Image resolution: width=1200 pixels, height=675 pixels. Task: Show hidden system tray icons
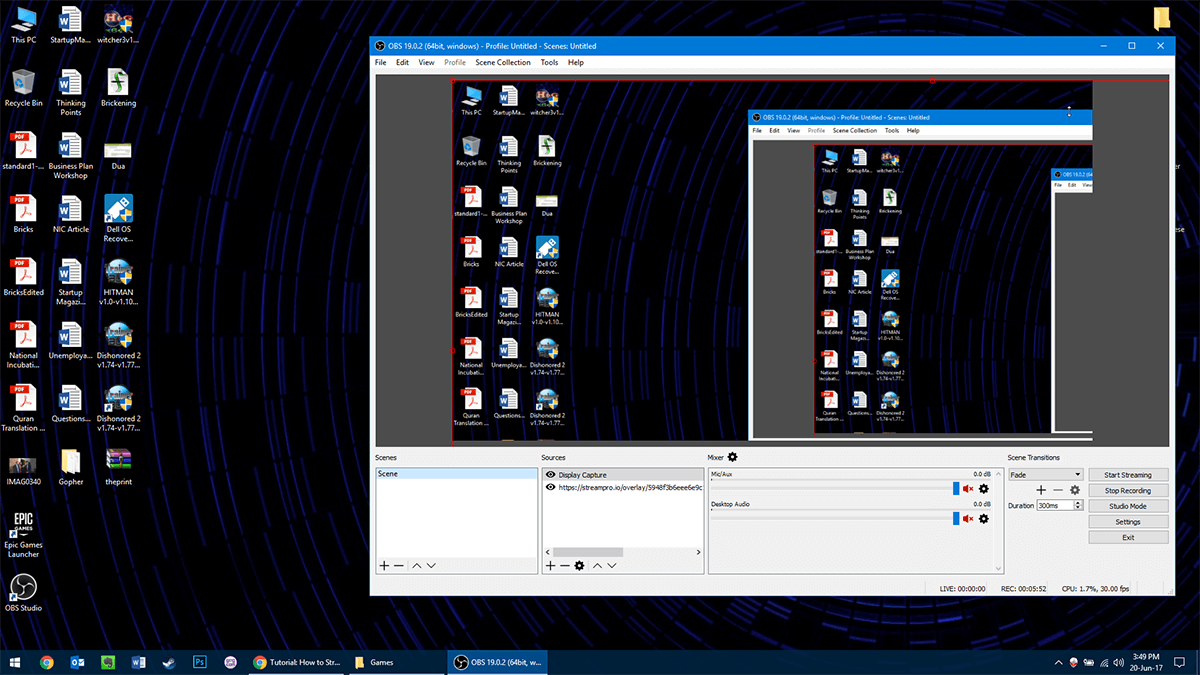1058,662
